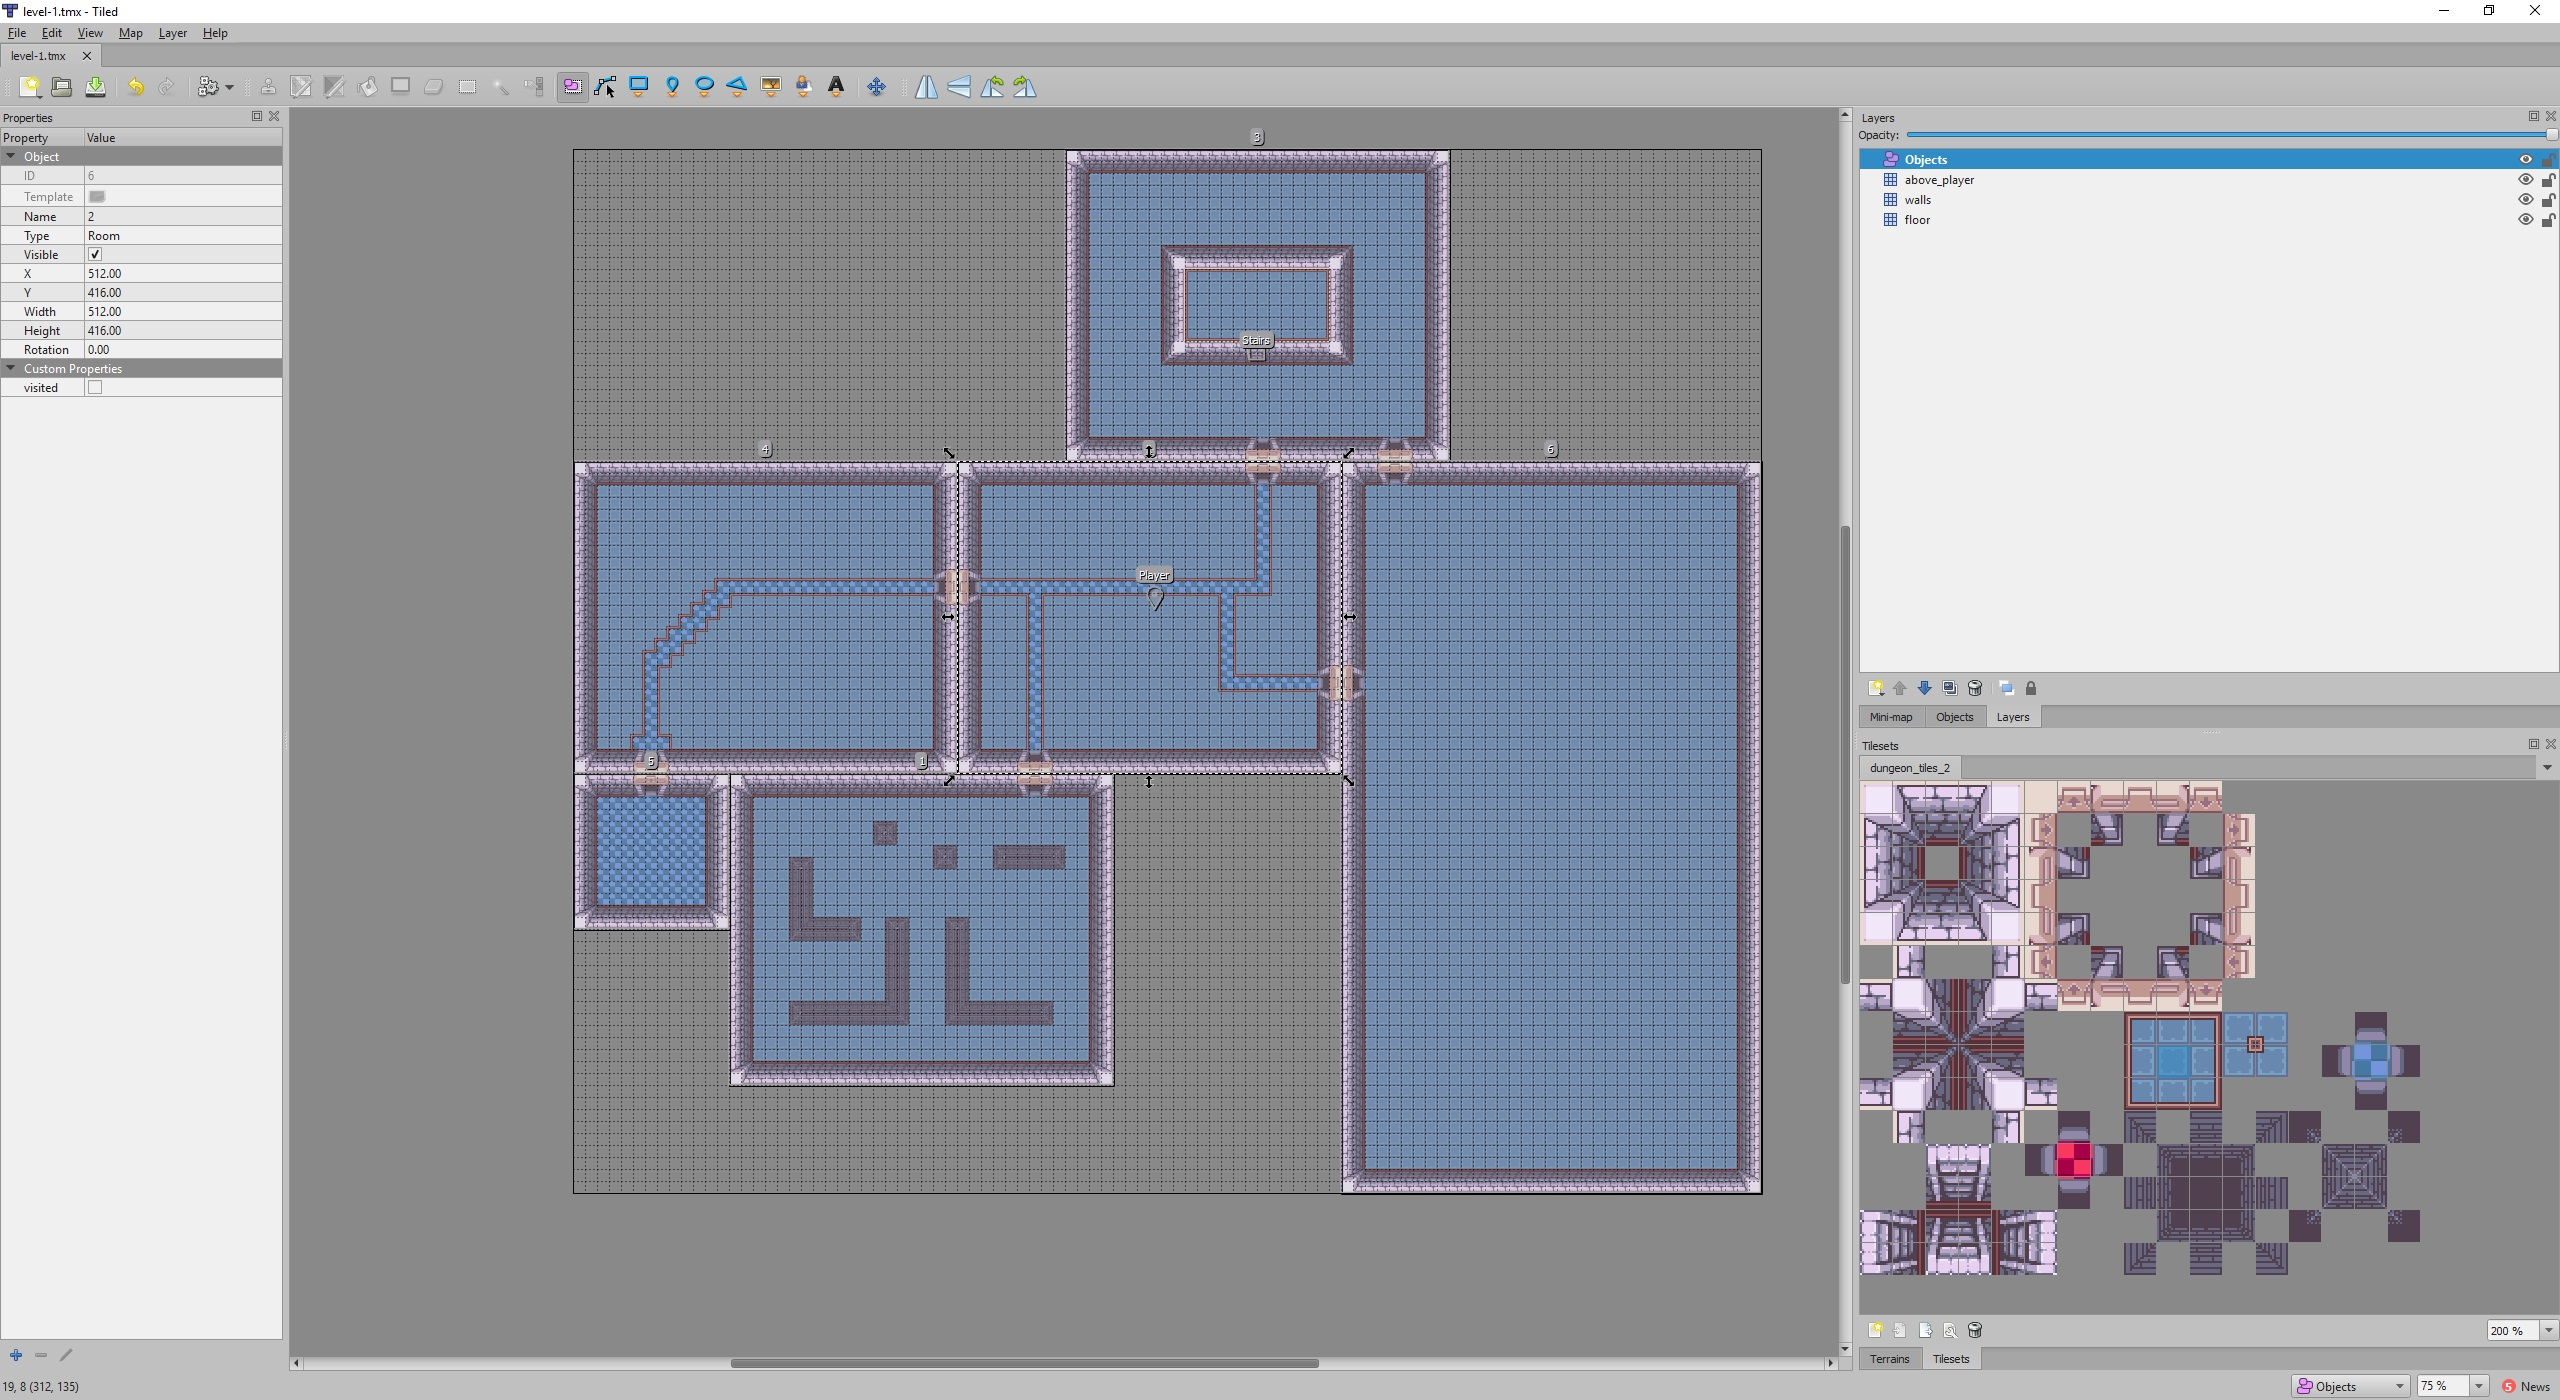The image size is (2560, 1400).
Task: Uncheck the Visible property checkbox
Action: [95, 255]
